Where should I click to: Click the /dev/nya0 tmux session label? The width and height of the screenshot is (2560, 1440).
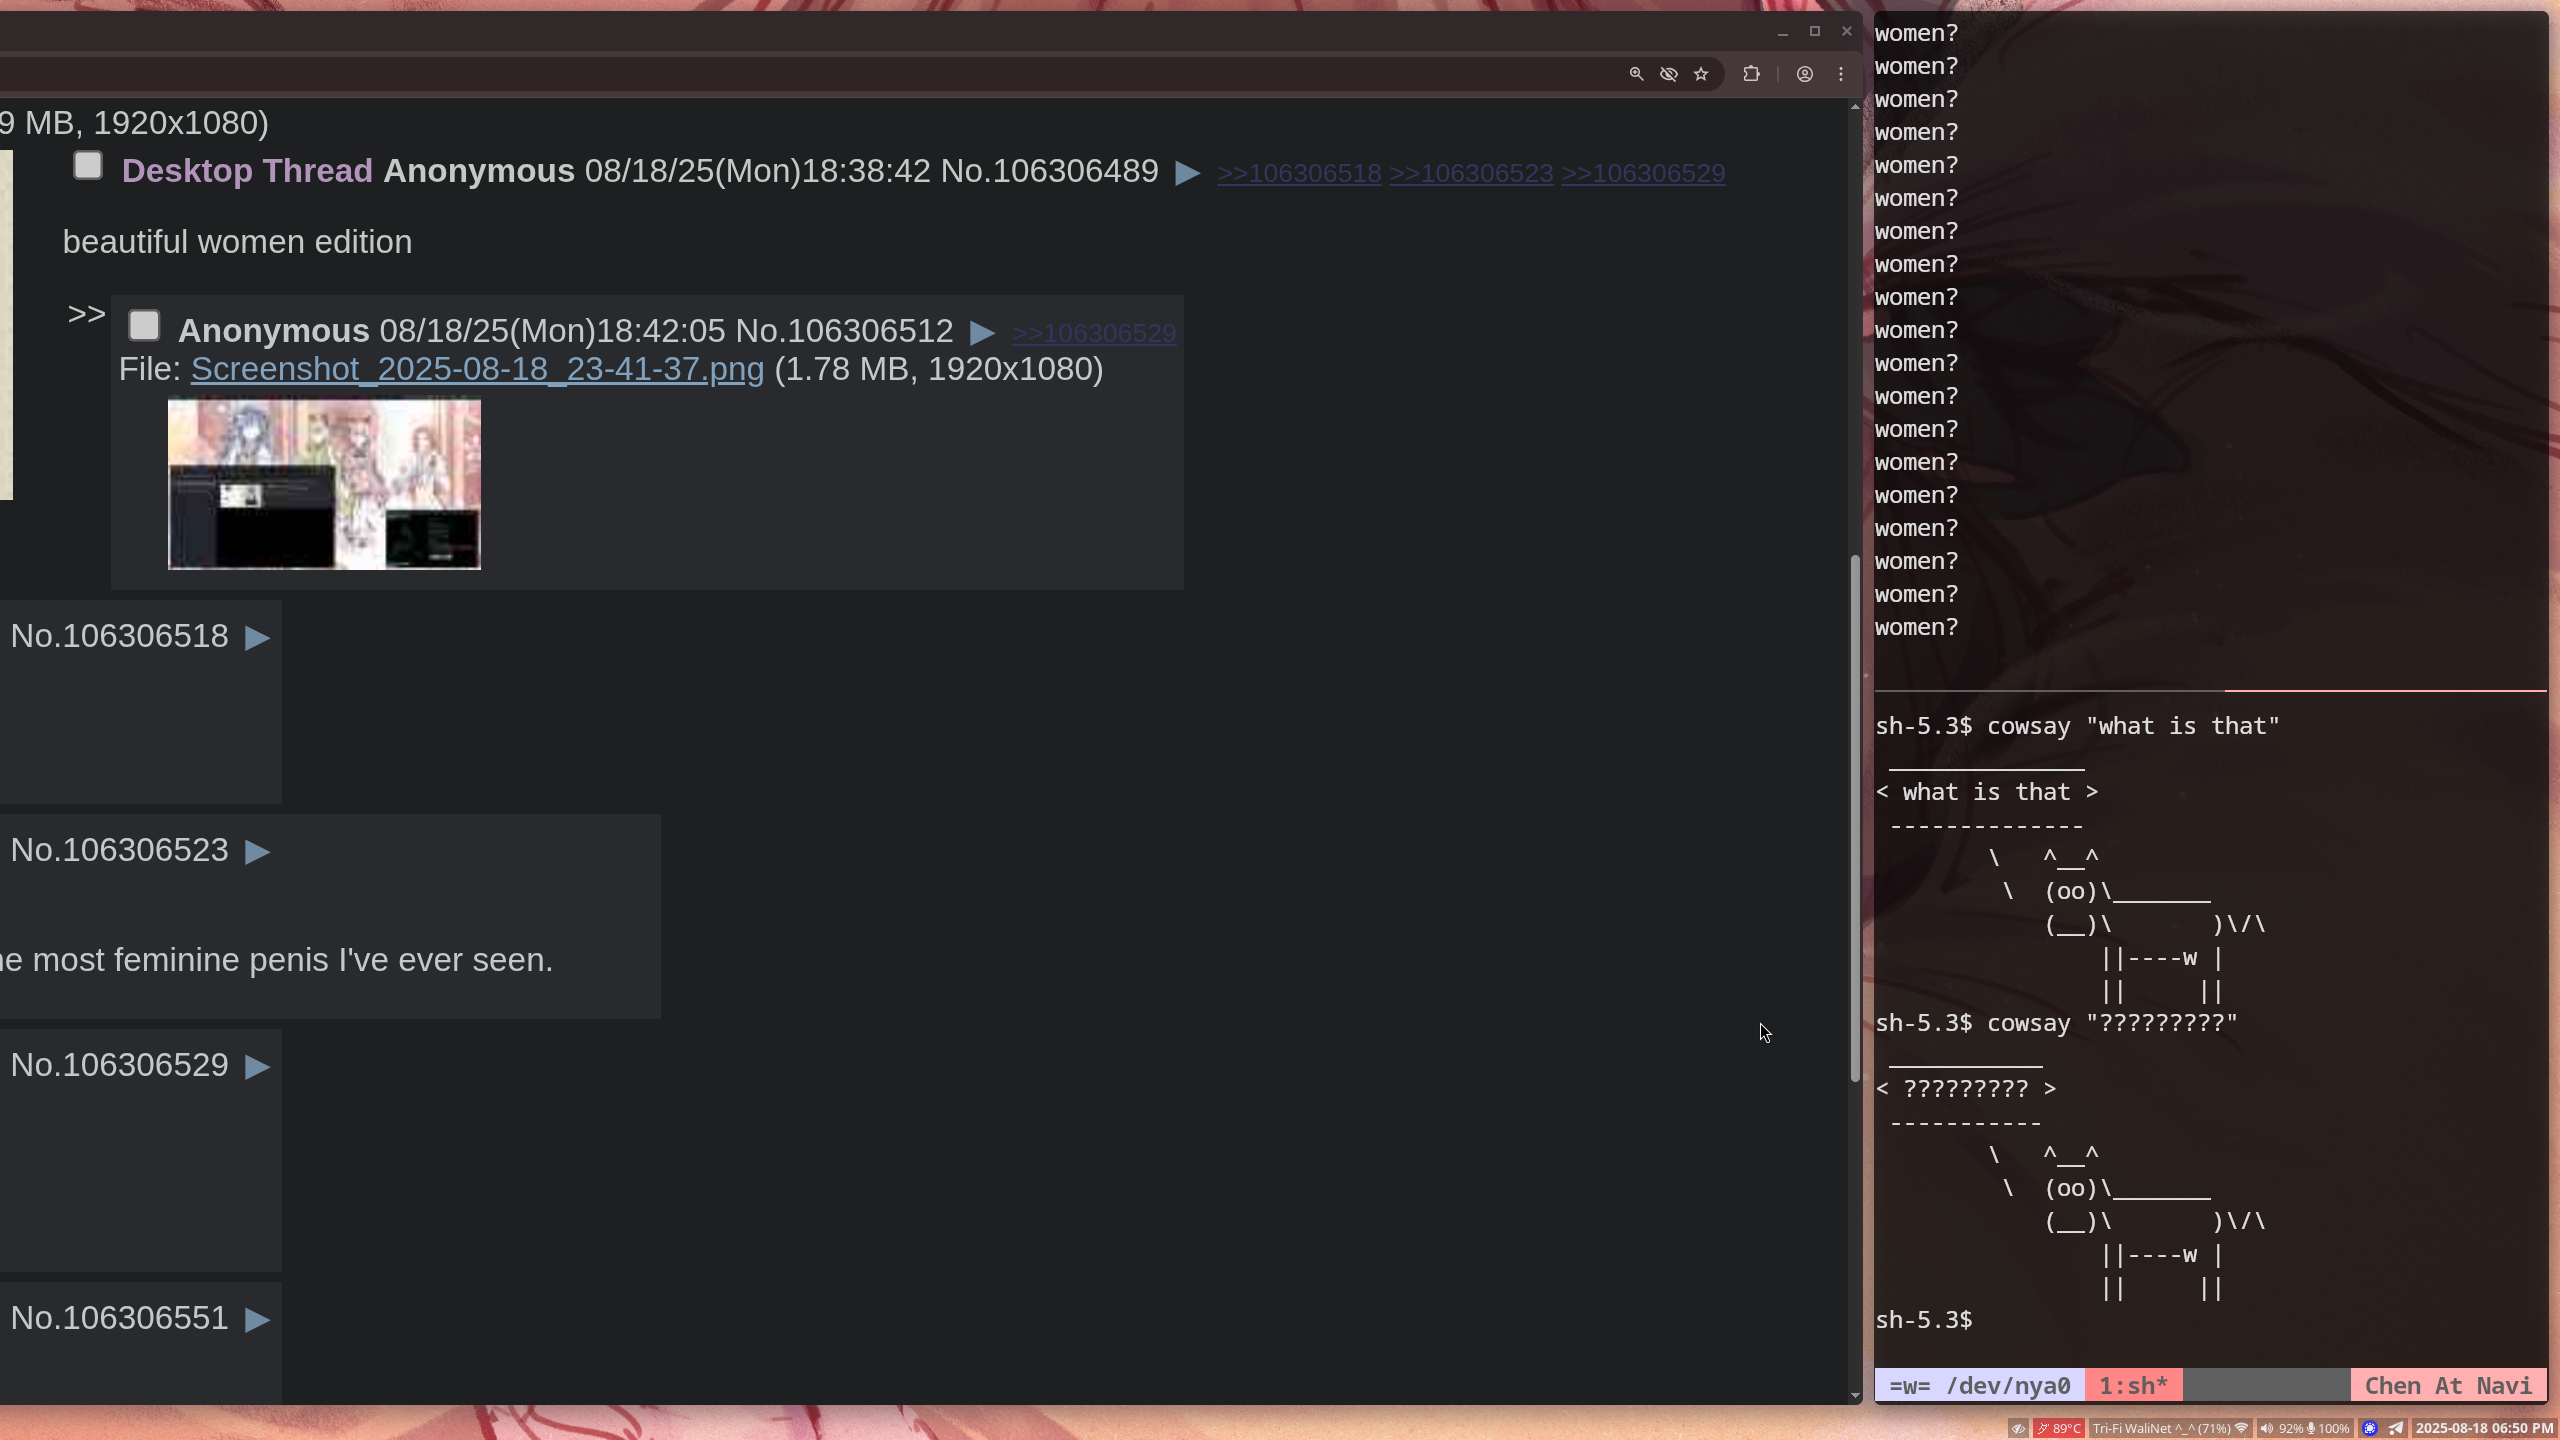[1980, 1386]
